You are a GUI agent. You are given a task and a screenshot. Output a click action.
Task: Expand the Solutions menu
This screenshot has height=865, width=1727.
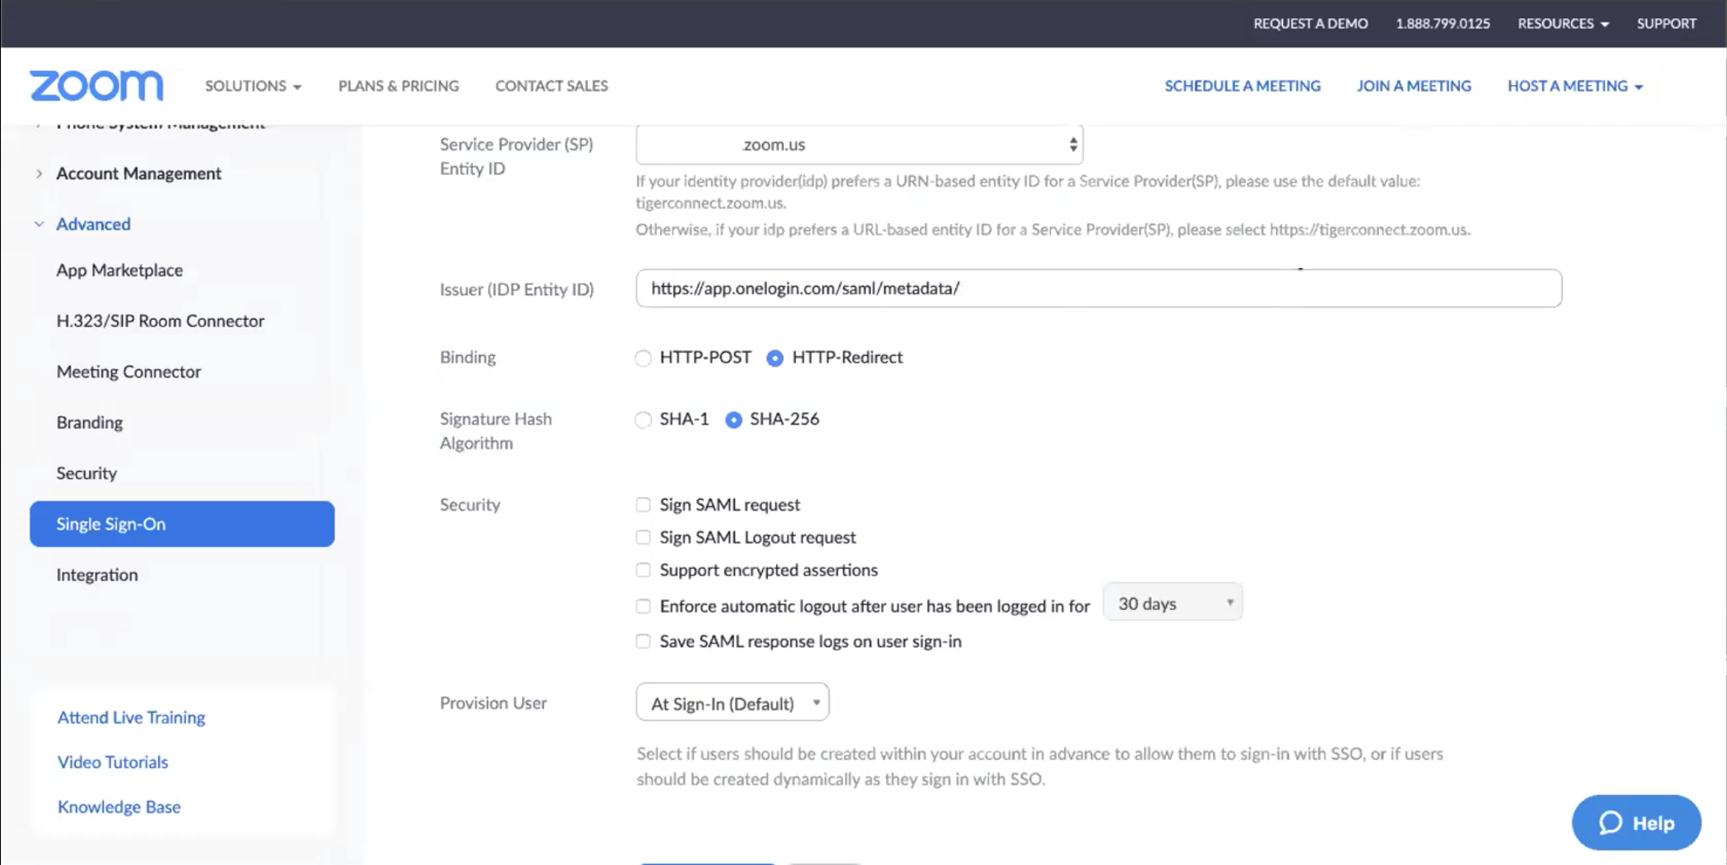coord(253,86)
